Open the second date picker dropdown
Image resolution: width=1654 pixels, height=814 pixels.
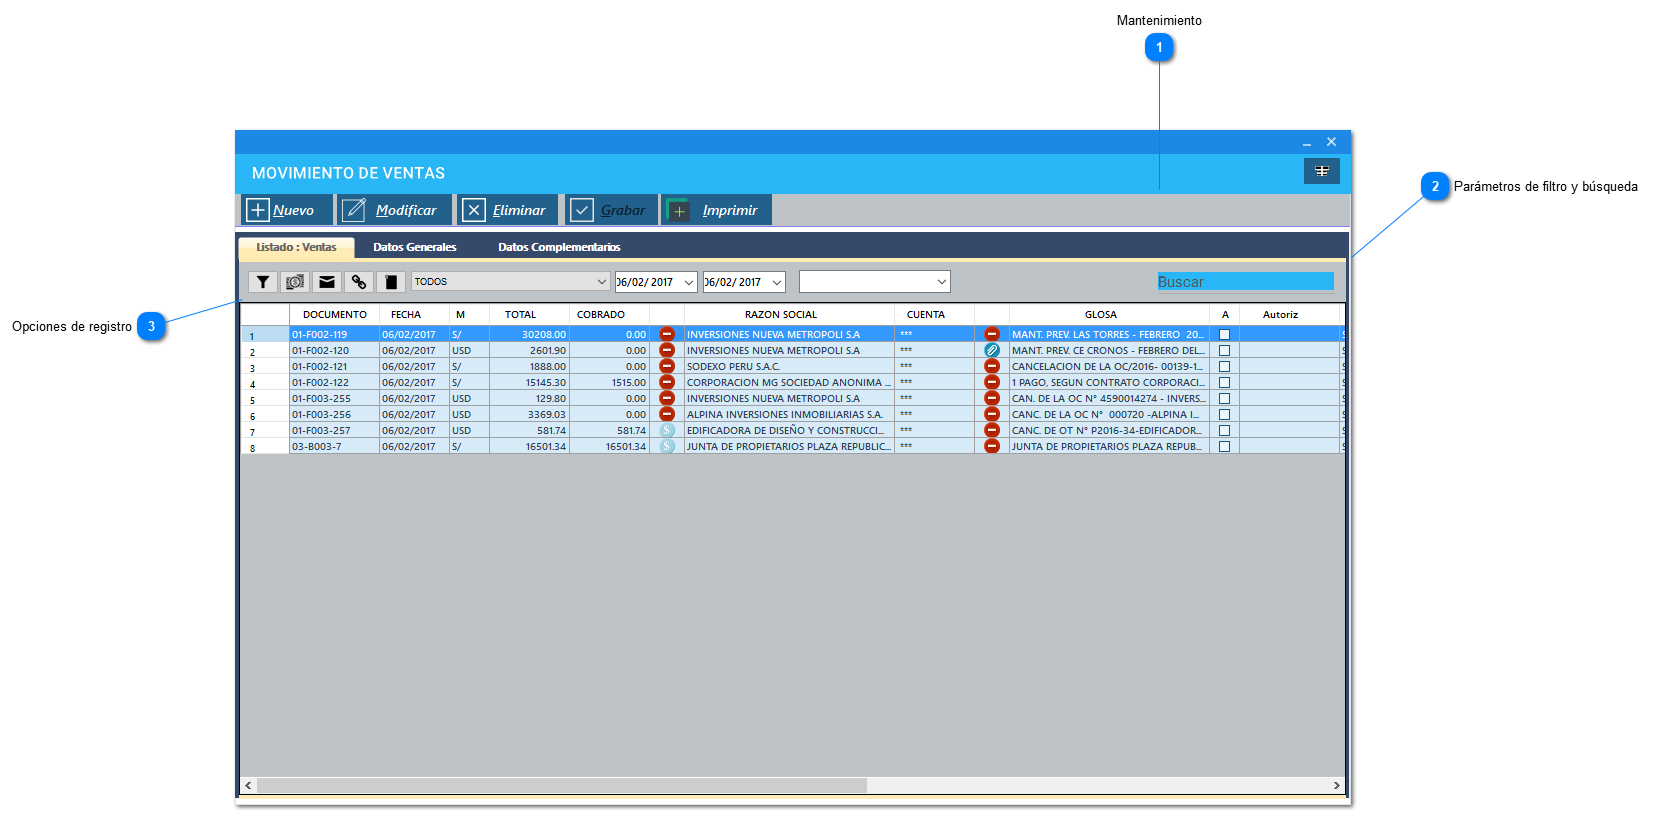pyautogui.click(x=777, y=282)
